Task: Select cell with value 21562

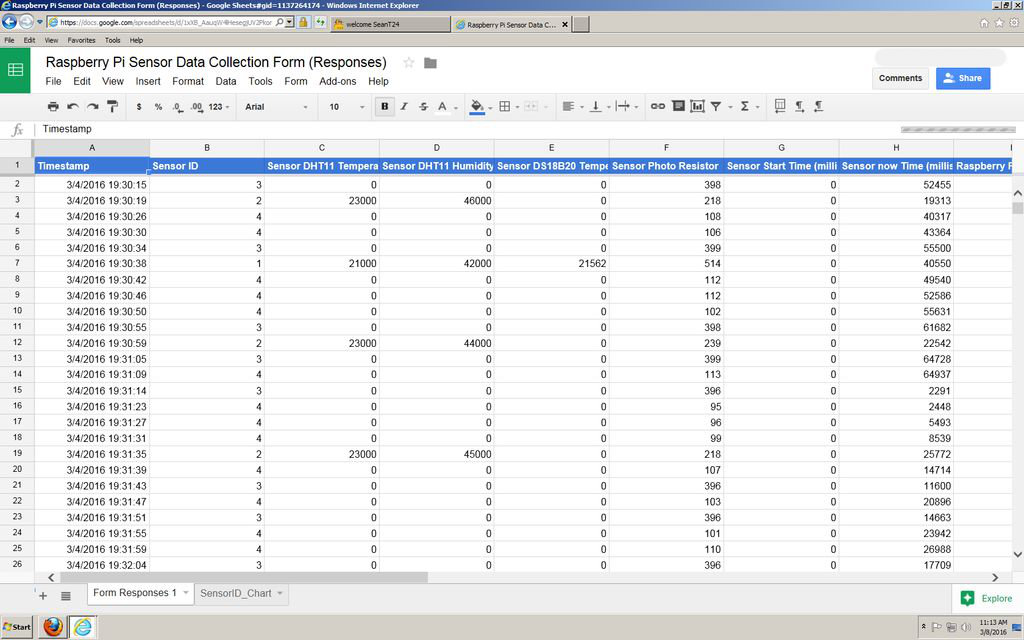Action: click(551, 264)
